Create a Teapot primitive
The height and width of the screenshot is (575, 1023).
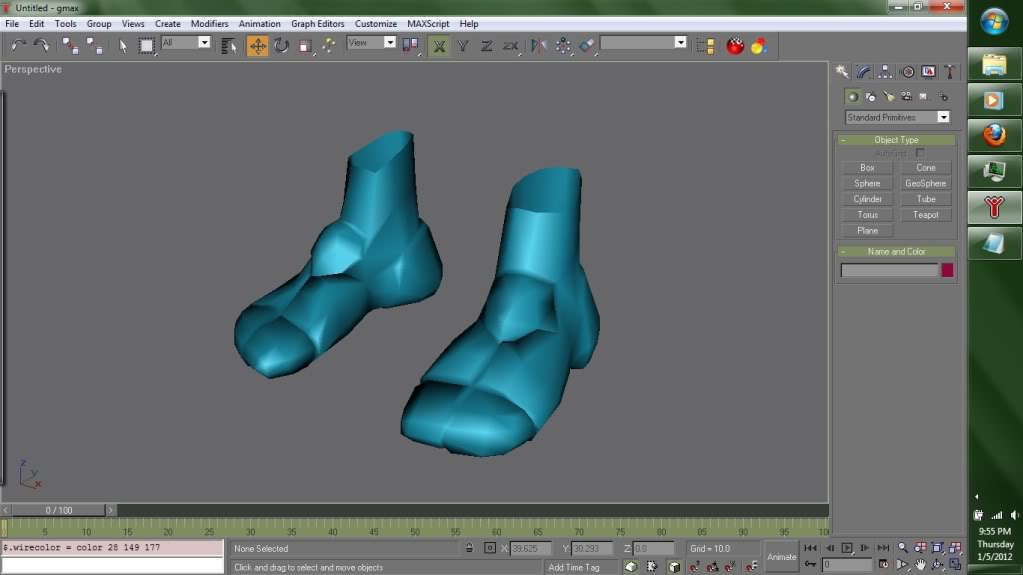tap(925, 215)
